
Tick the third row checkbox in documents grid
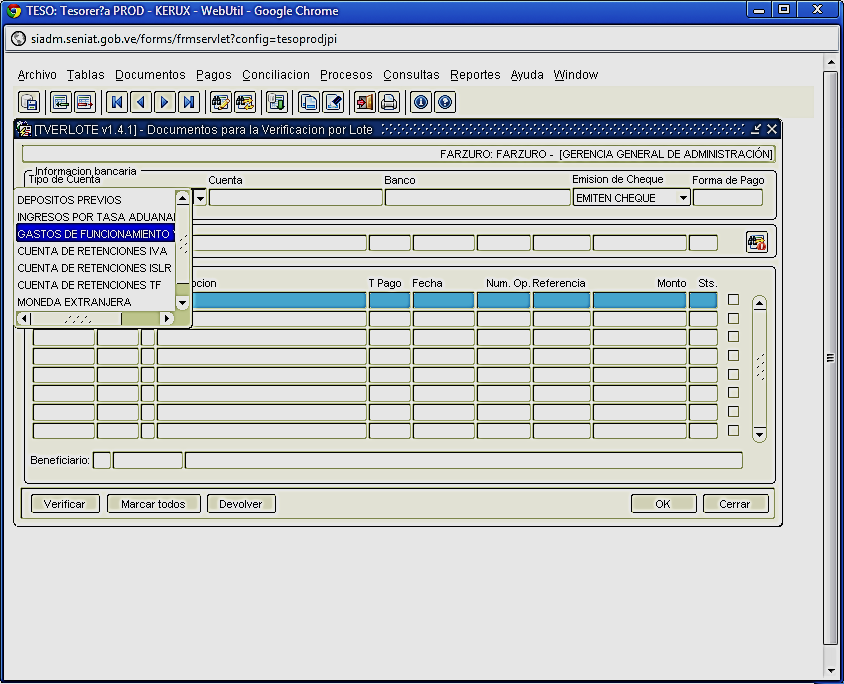tap(733, 337)
